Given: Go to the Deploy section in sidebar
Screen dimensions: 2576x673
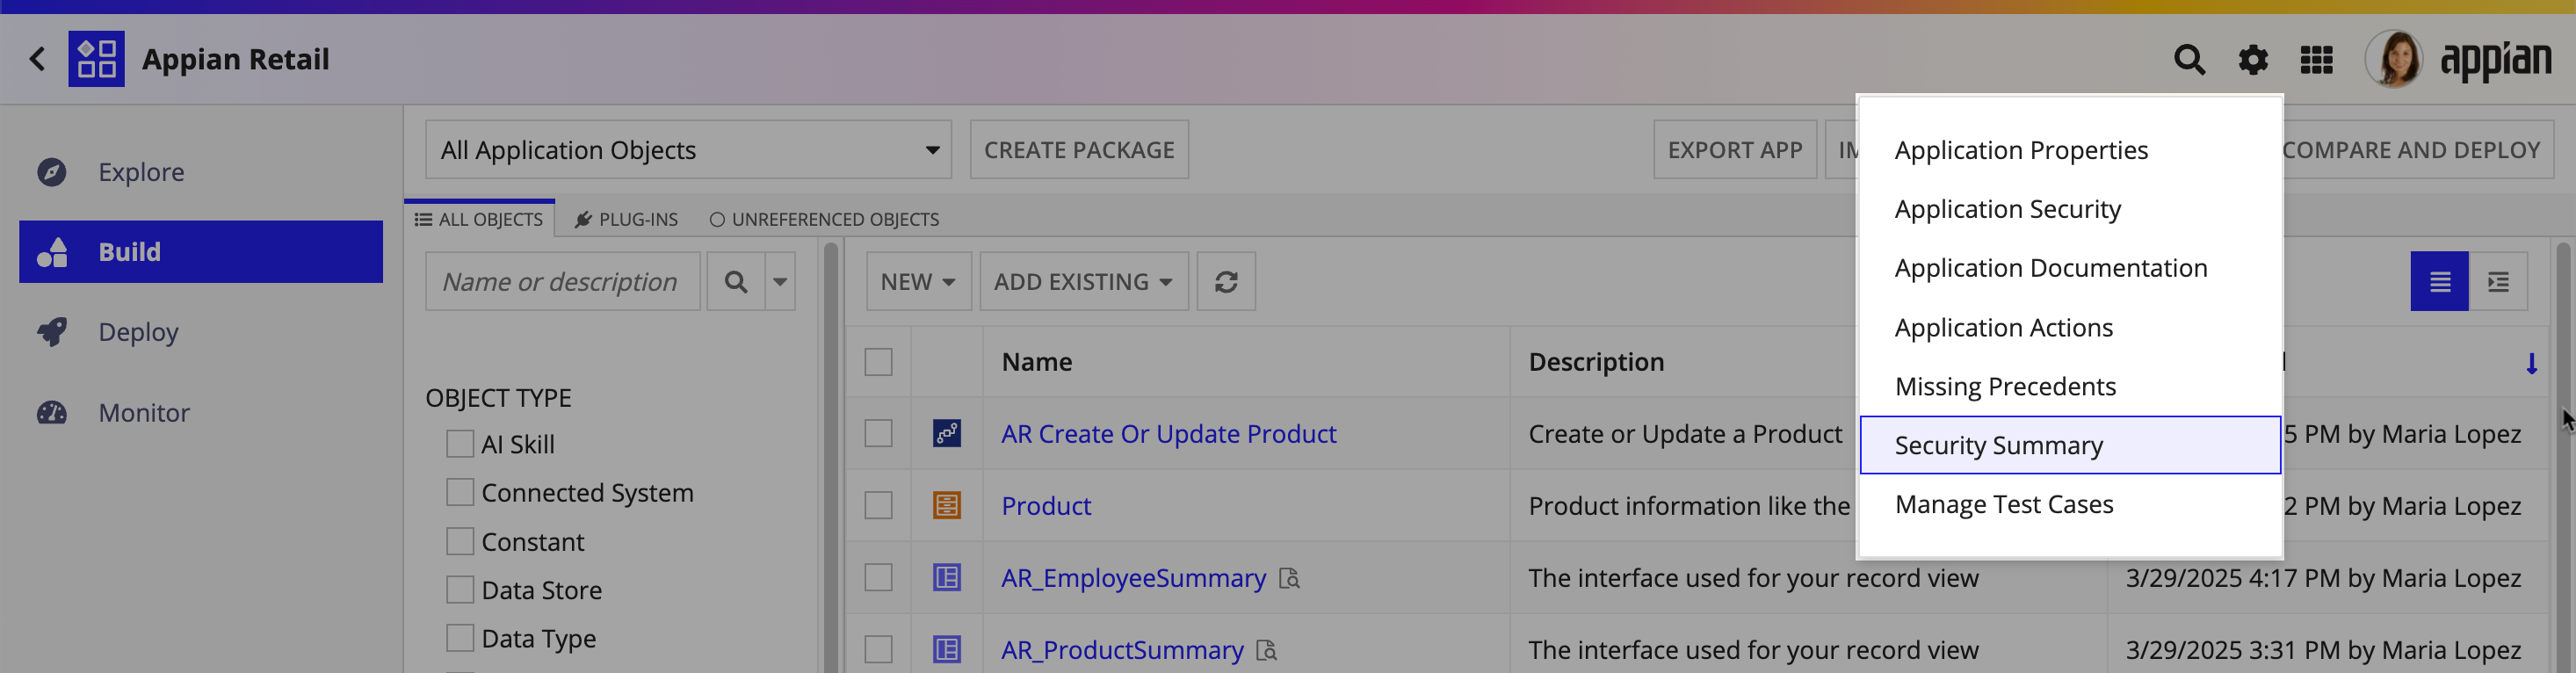Looking at the screenshot, I should 201,332.
